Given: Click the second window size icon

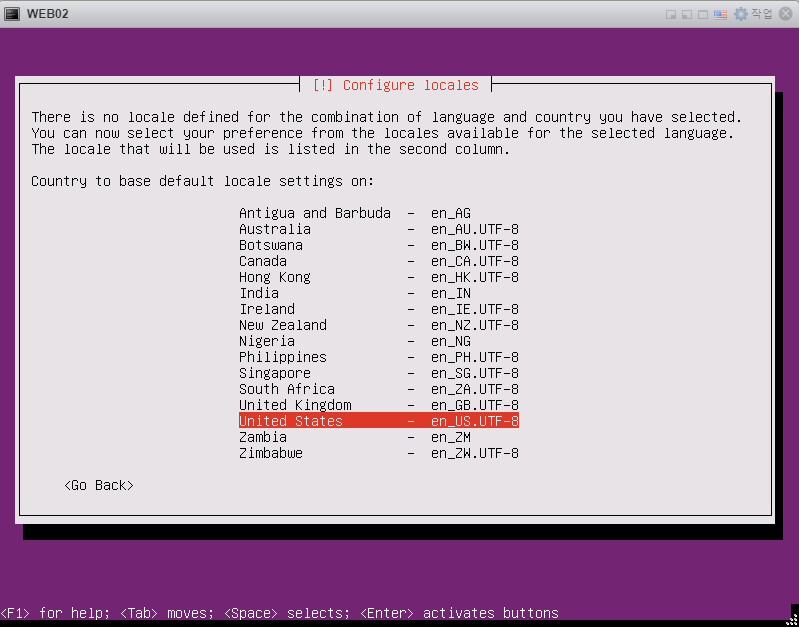Looking at the screenshot, I should pyautogui.click(x=686, y=14).
